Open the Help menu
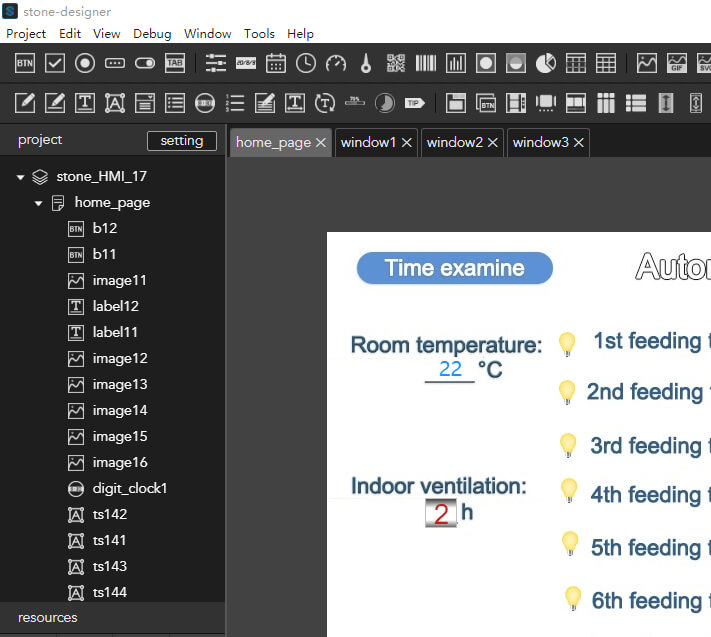This screenshot has height=637, width=711. pyautogui.click(x=300, y=34)
